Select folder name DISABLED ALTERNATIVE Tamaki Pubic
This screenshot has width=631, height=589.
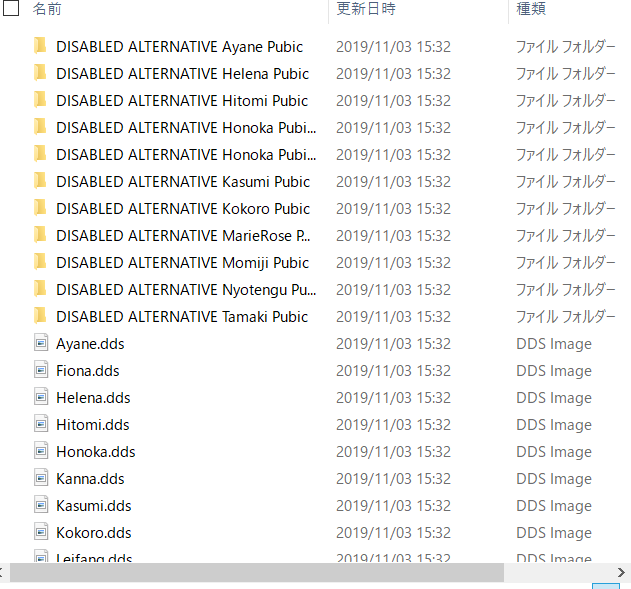182,316
